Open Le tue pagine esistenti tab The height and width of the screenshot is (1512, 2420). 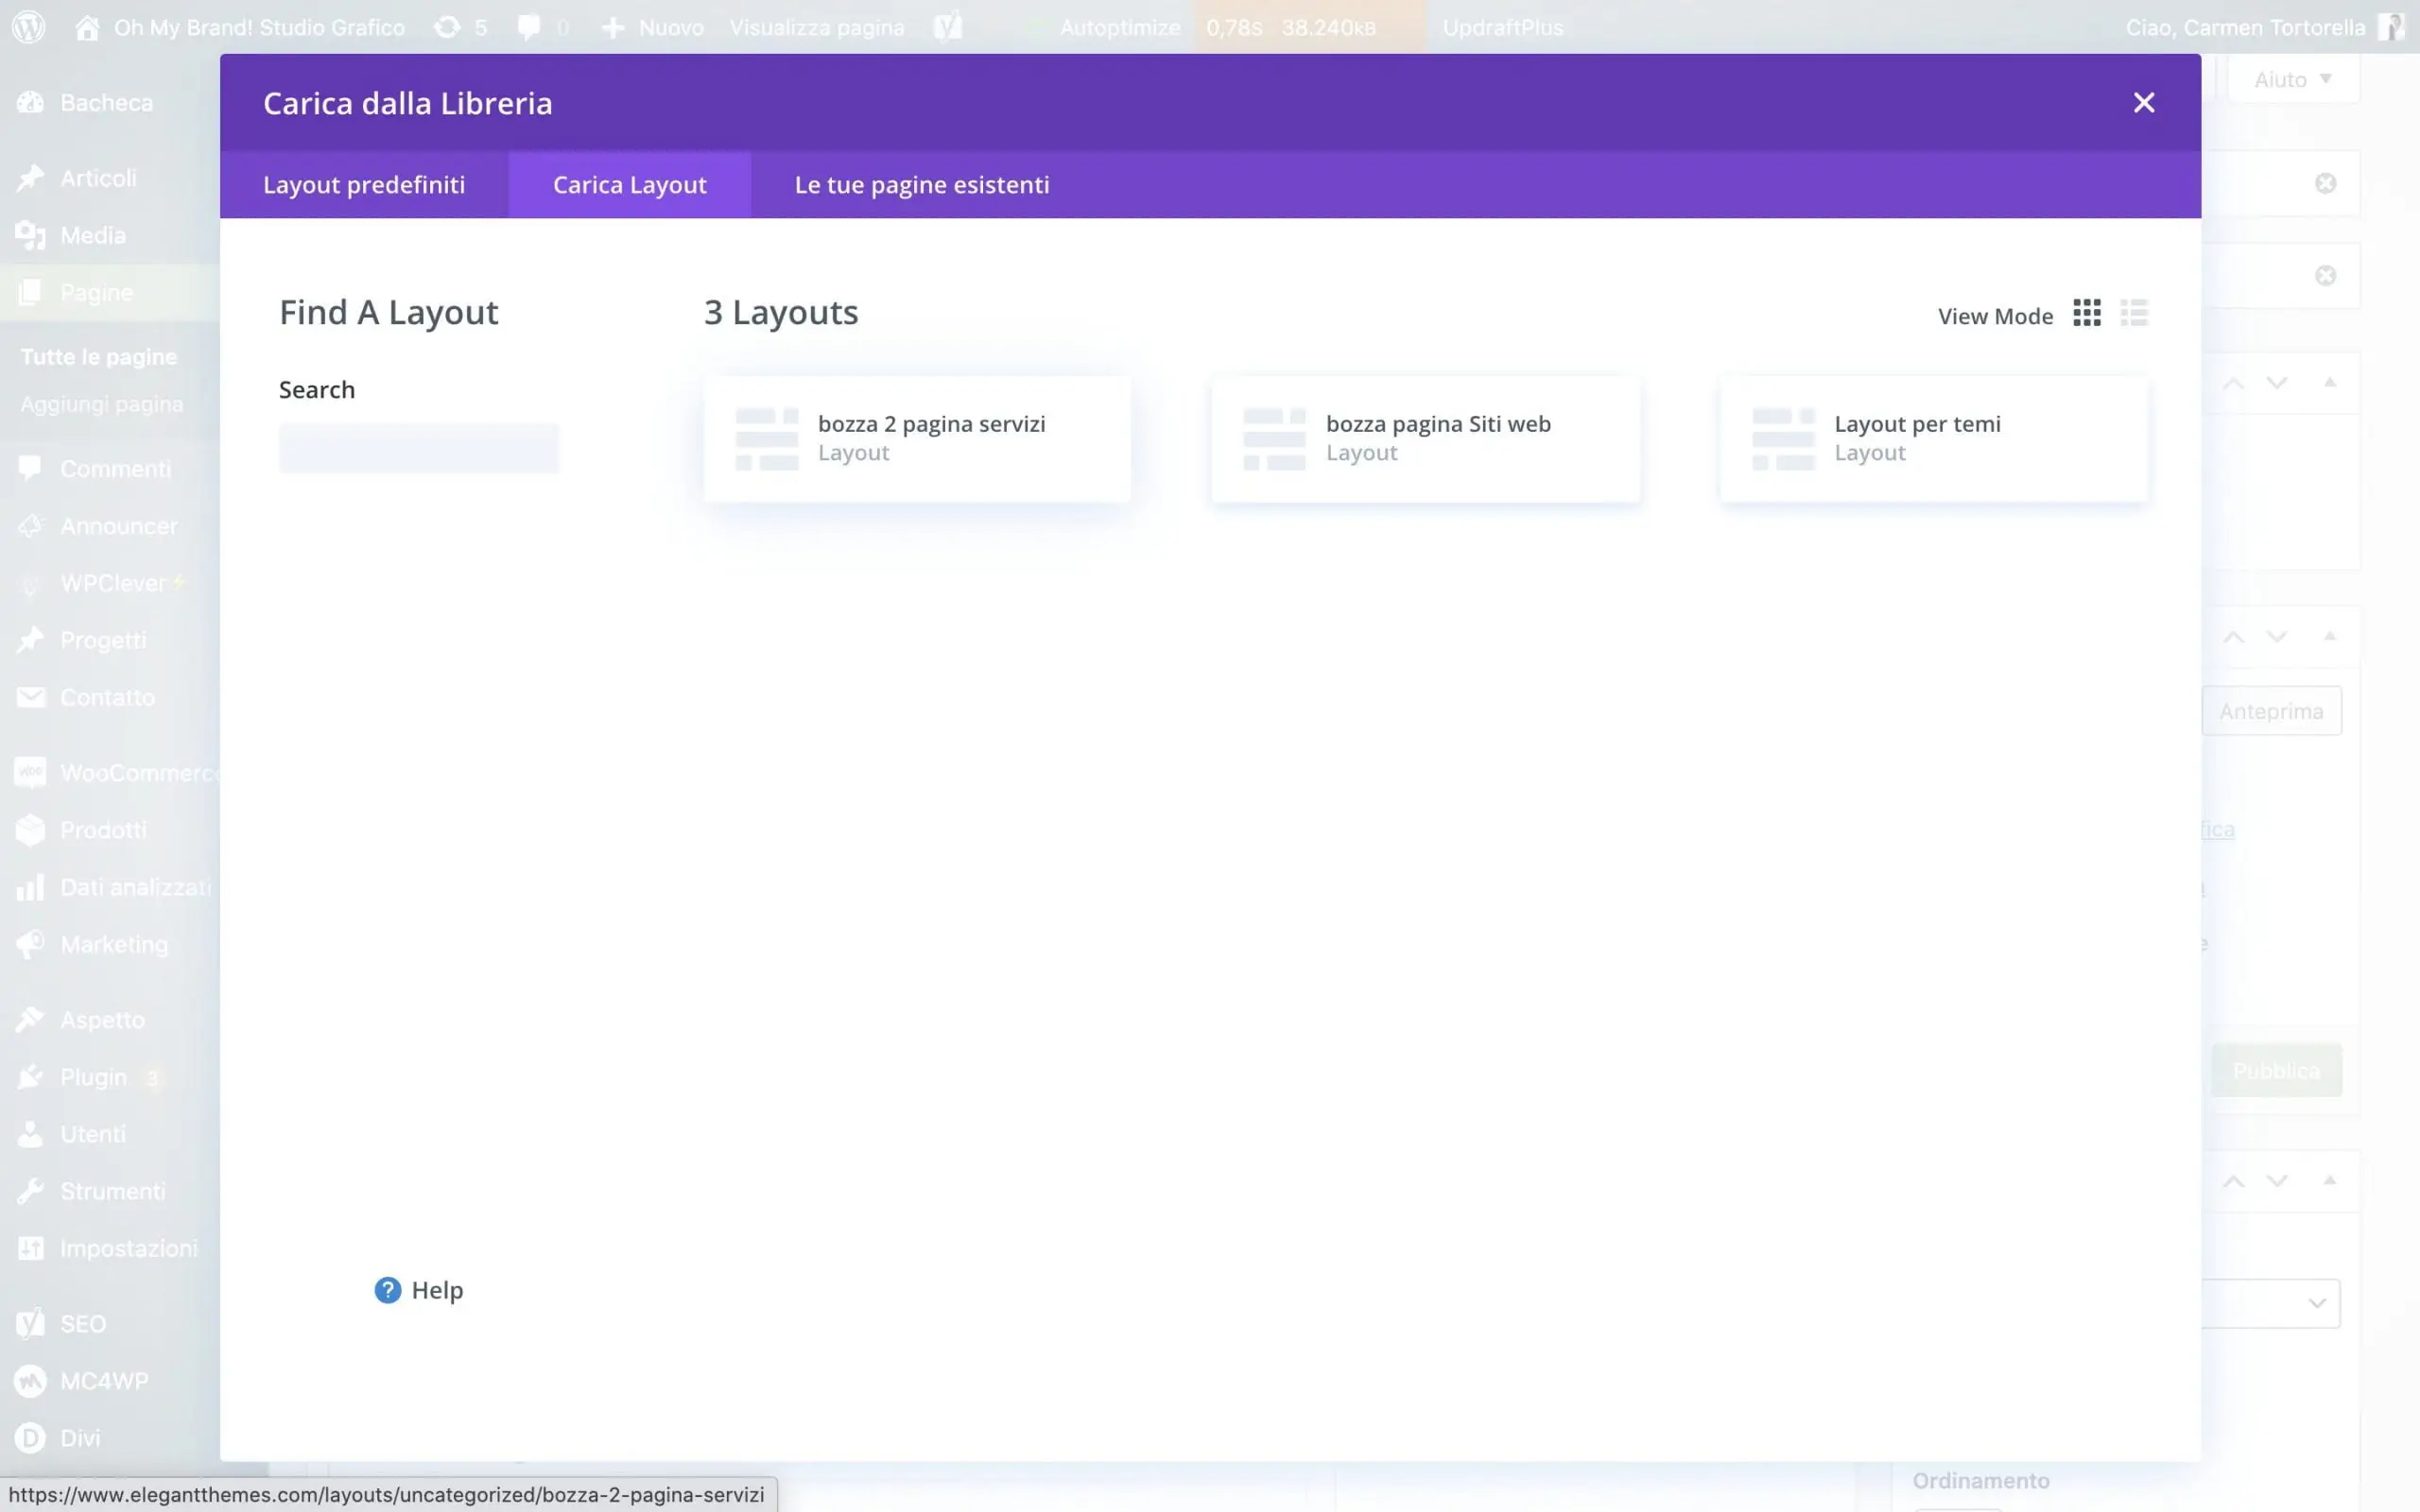click(921, 185)
